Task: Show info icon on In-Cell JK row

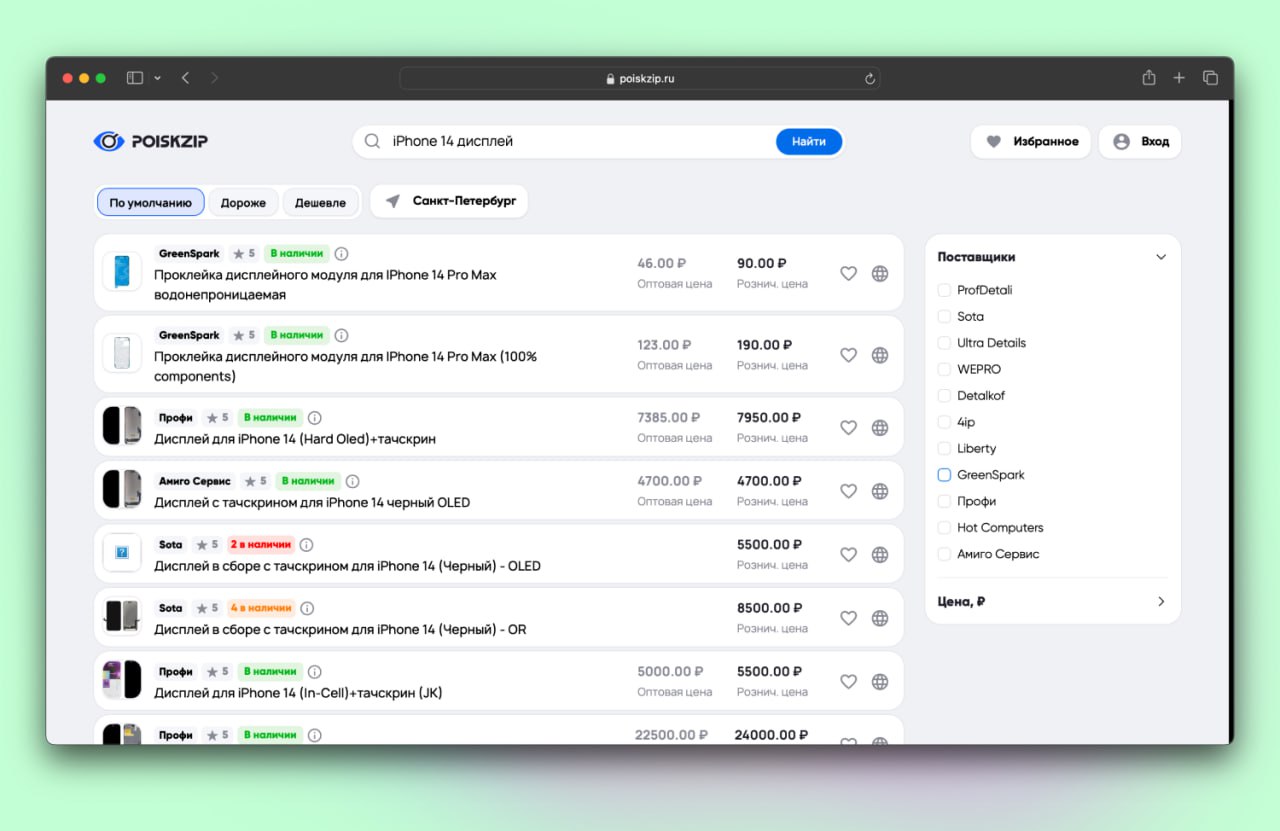Action: coord(314,672)
